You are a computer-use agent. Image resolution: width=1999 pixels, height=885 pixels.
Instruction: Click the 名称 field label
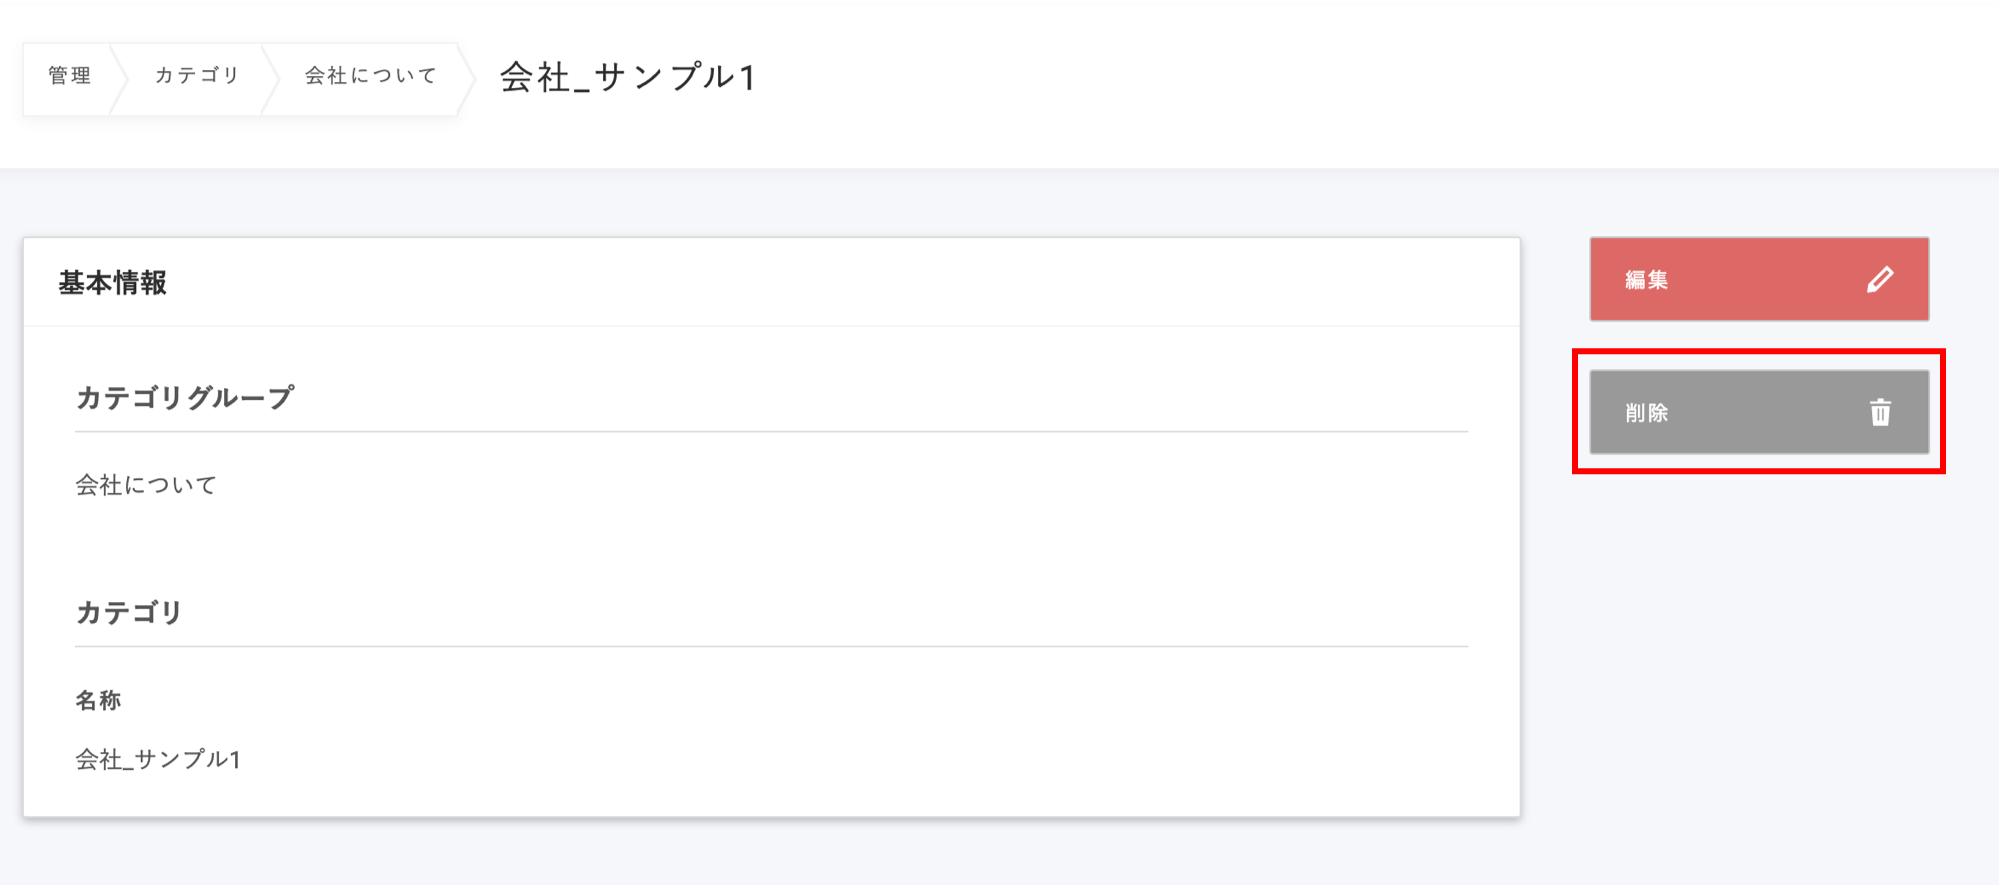click(x=99, y=700)
